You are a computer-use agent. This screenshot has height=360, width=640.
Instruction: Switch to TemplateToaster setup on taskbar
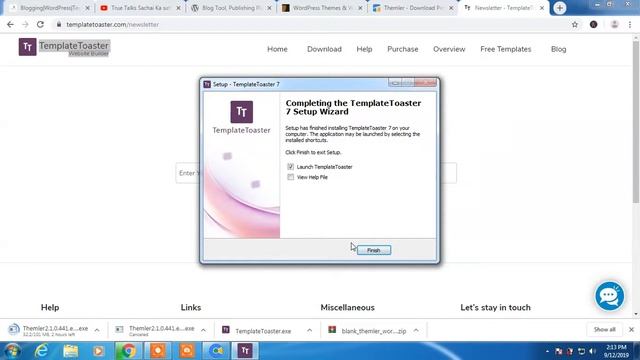click(x=245, y=351)
